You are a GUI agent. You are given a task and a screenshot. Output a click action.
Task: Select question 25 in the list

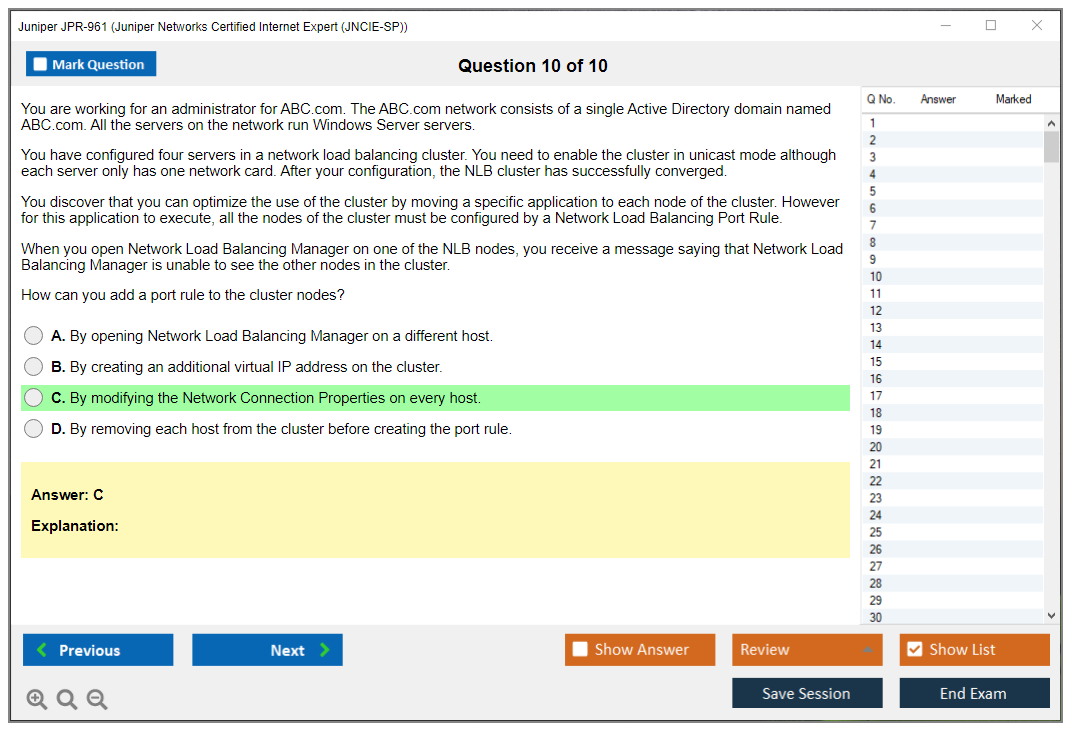point(876,532)
